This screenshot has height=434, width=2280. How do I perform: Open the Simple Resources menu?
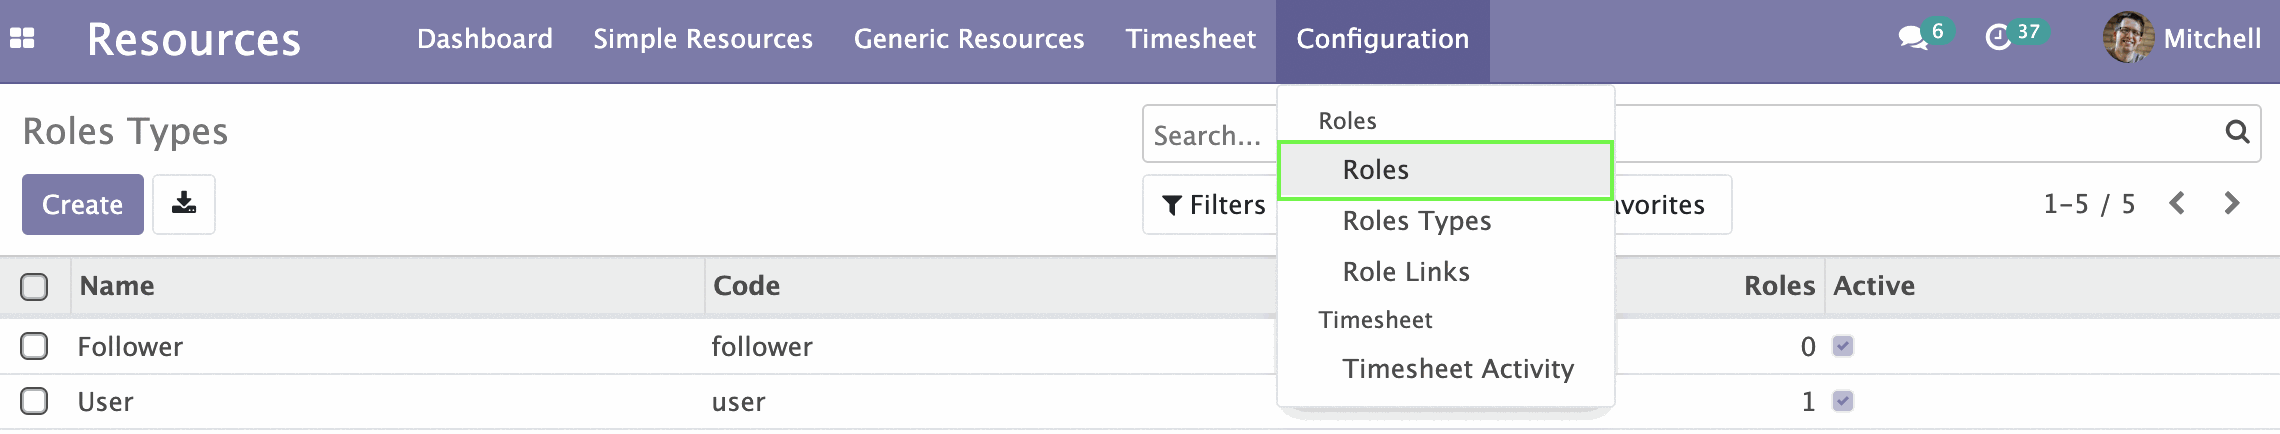(703, 39)
